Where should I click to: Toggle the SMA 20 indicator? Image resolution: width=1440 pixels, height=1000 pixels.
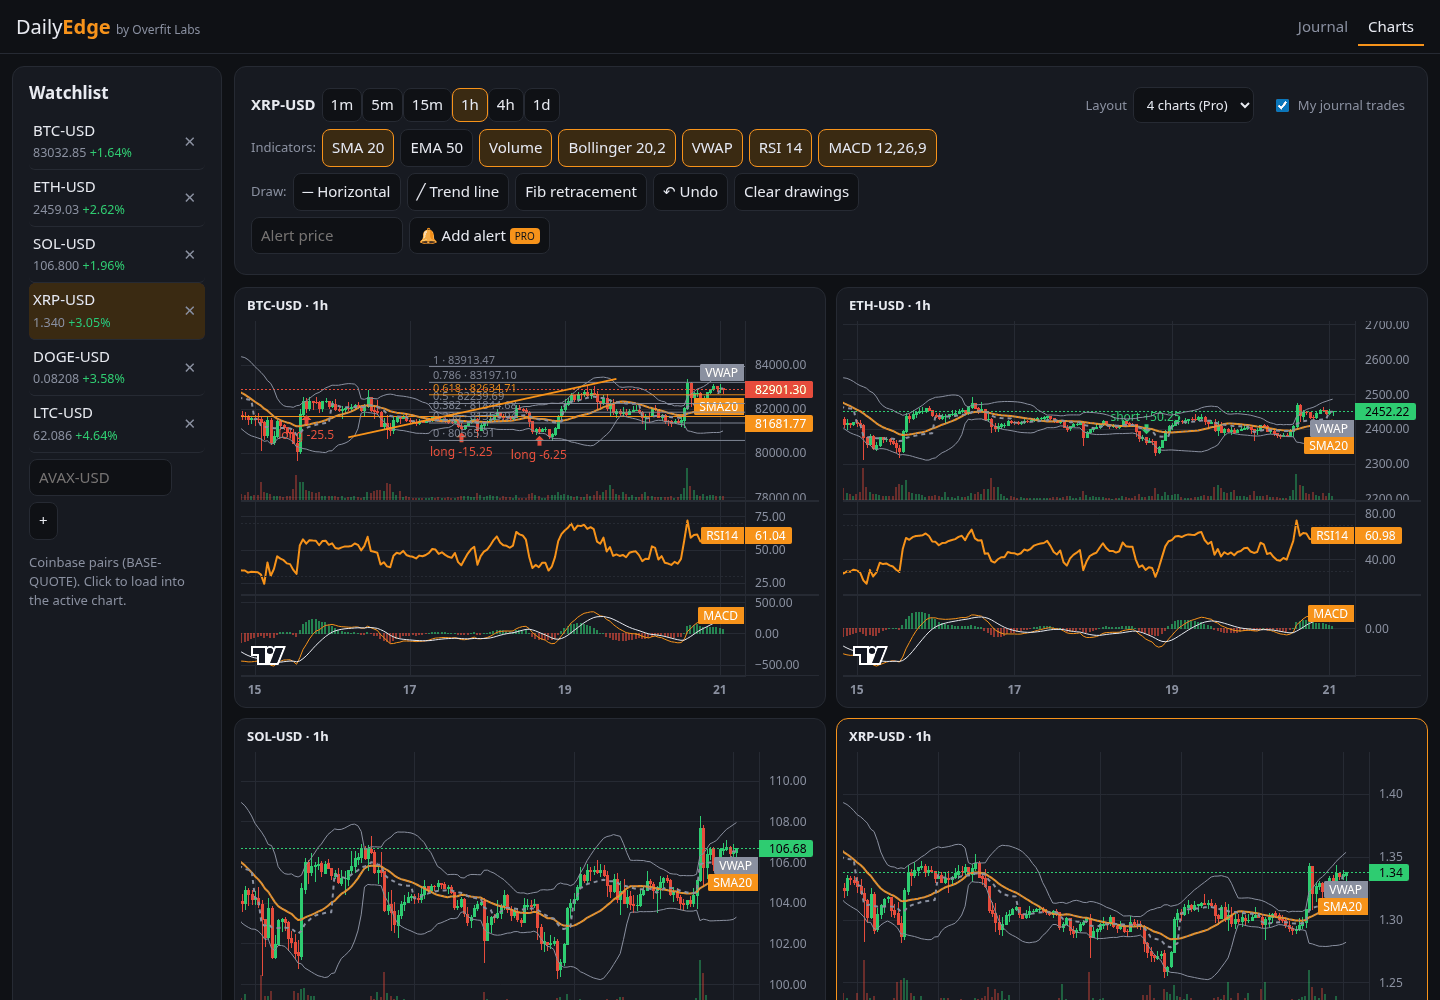[x=358, y=148]
